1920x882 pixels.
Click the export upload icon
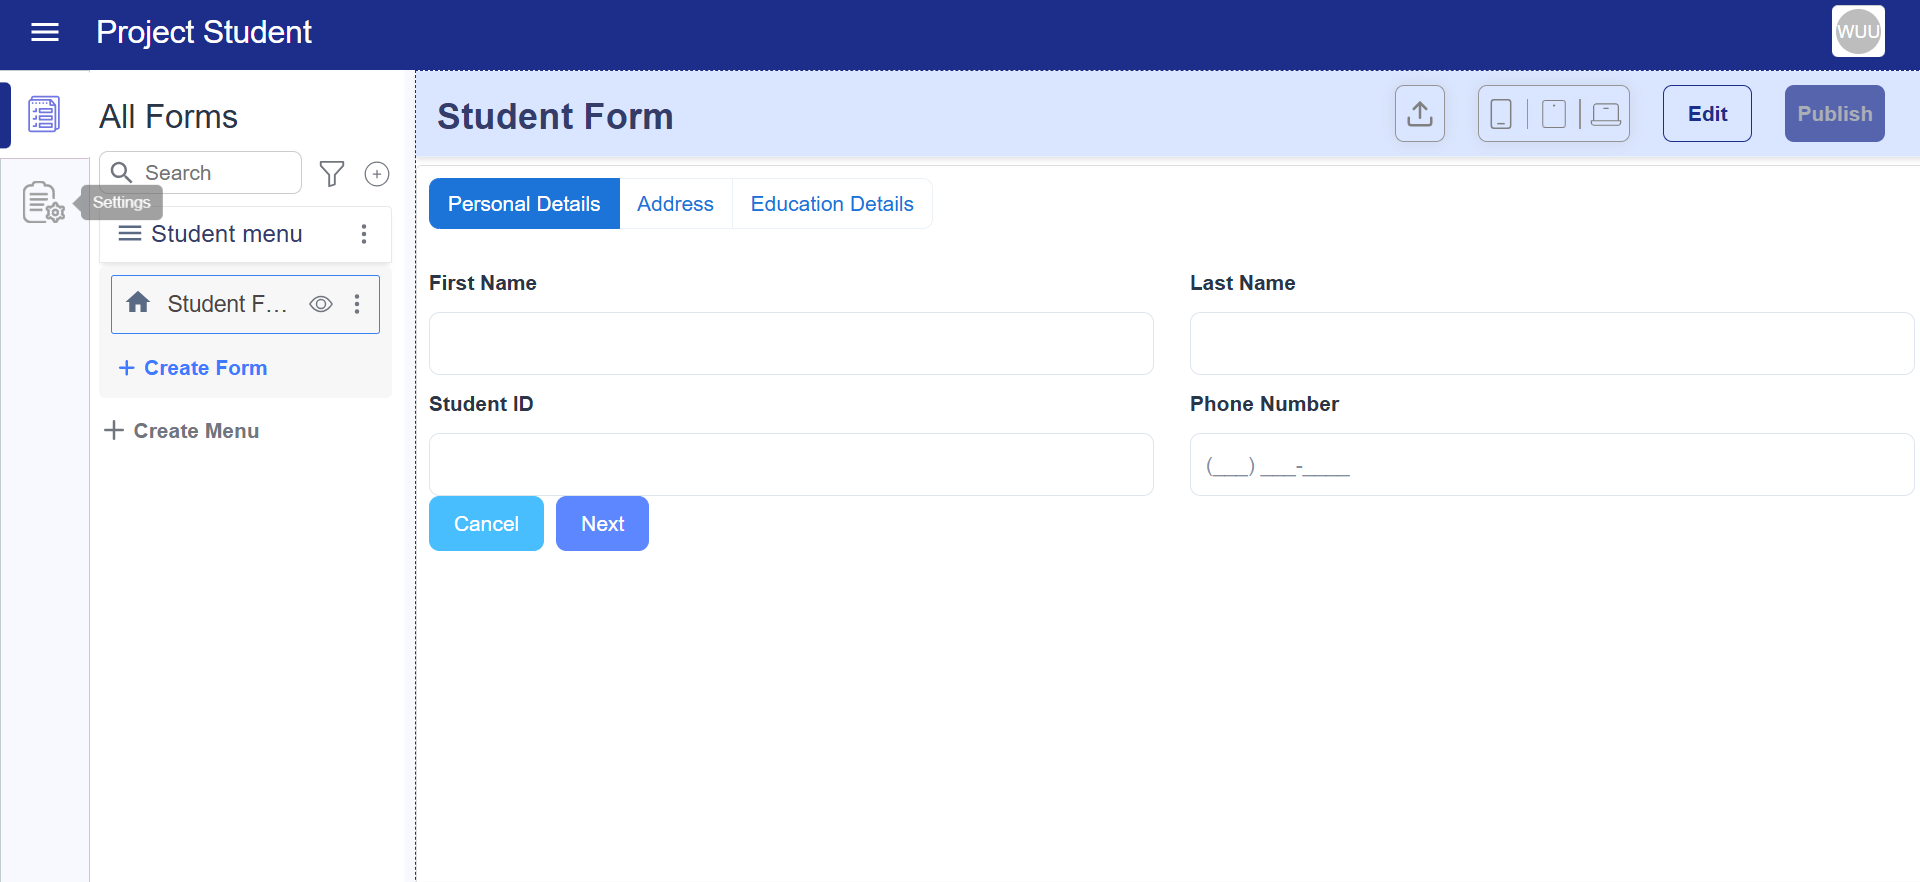point(1419,114)
